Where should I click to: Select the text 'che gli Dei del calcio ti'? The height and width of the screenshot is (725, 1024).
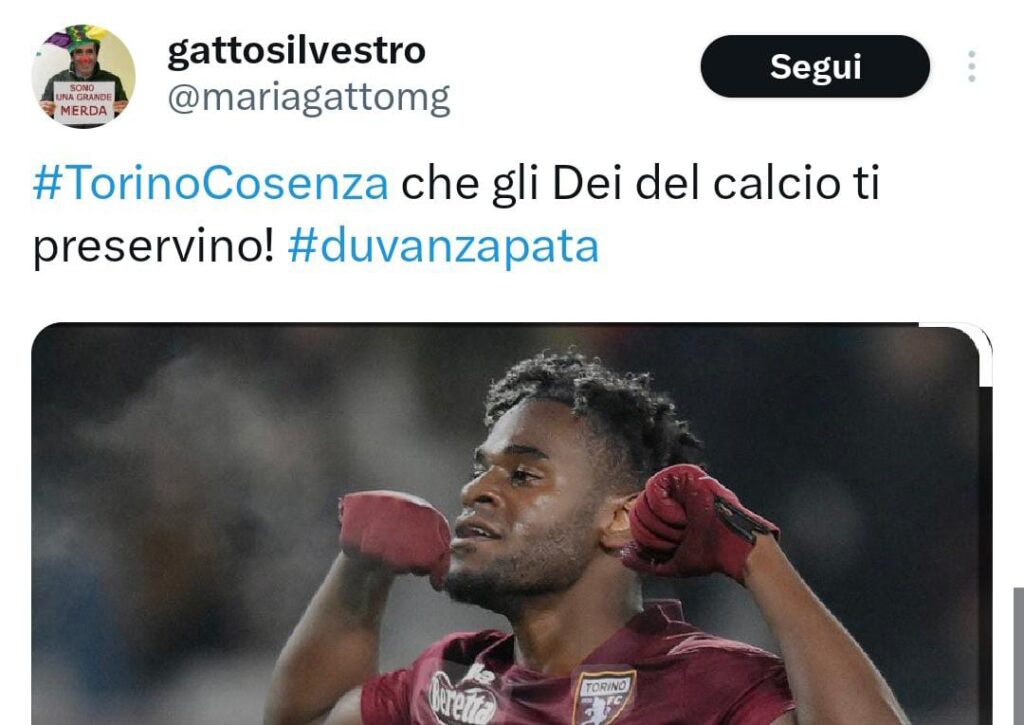(x=640, y=184)
